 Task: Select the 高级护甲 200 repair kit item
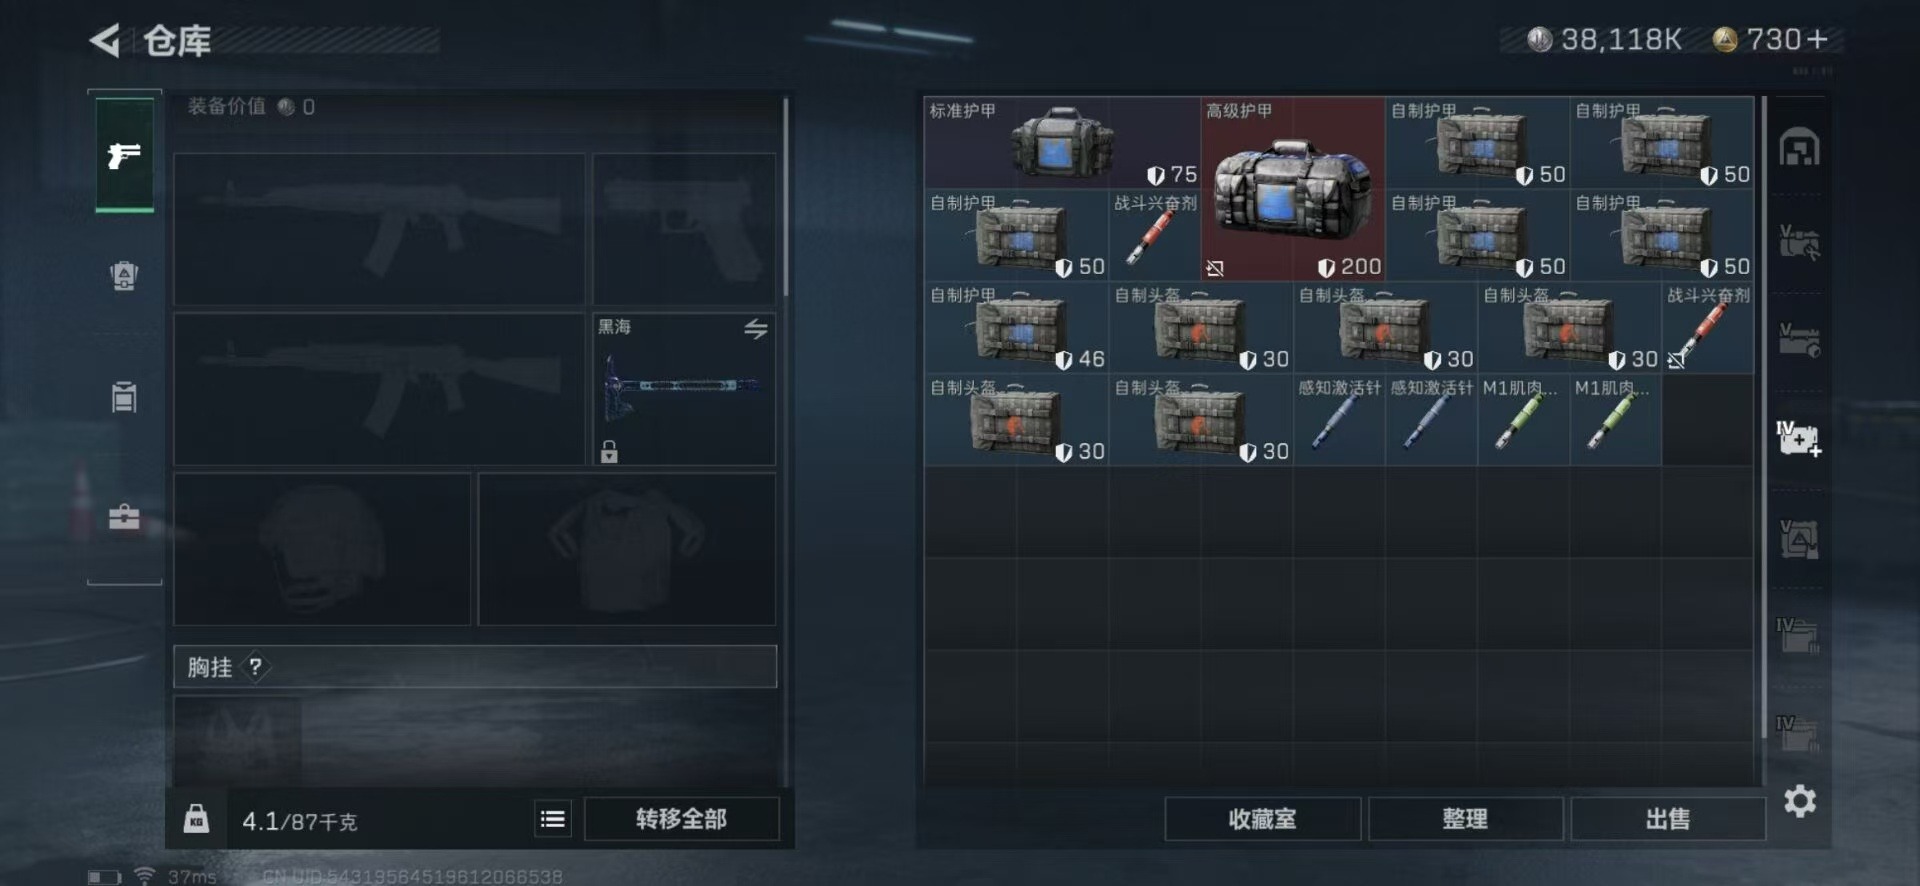click(x=1292, y=188)
